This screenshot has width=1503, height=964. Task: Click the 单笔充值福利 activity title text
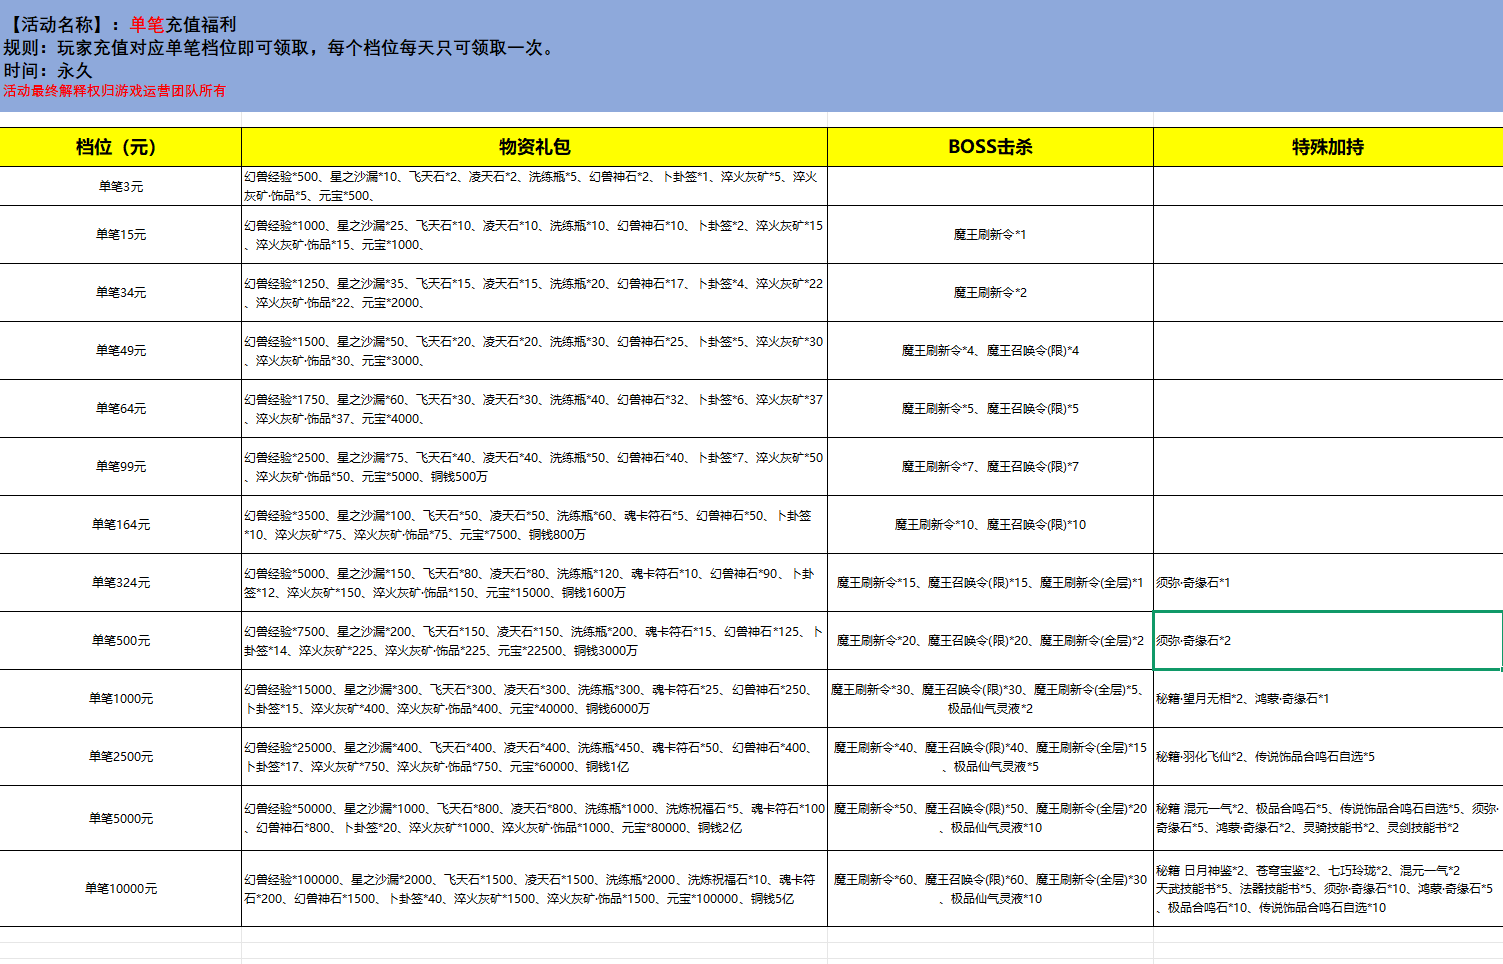(x=182, y=25)
